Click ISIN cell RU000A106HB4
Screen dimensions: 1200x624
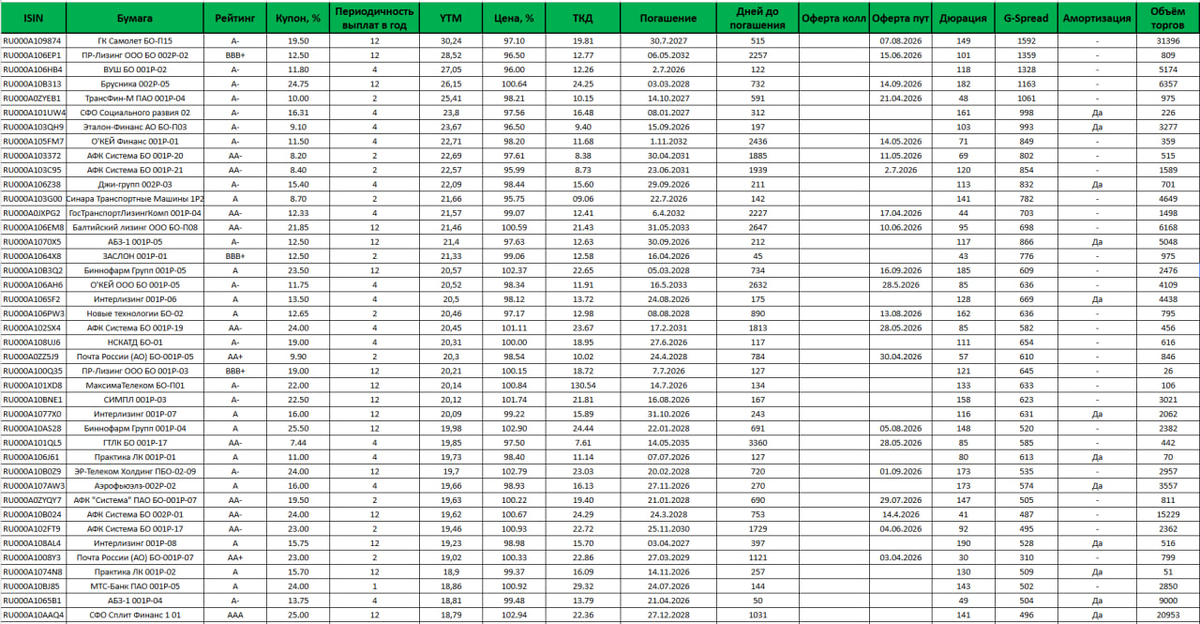34,70
